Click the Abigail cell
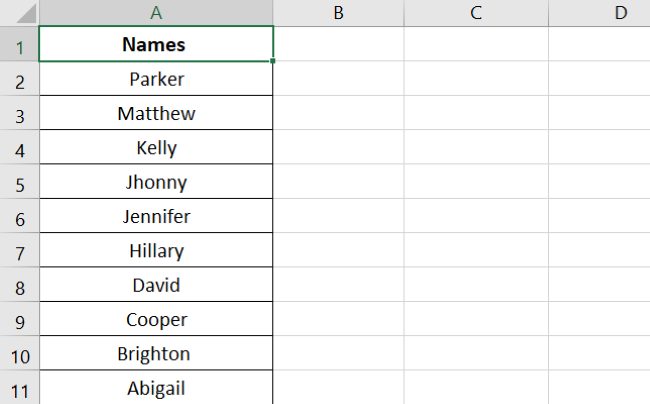This screenshot has height=404, width=650. 156,388
